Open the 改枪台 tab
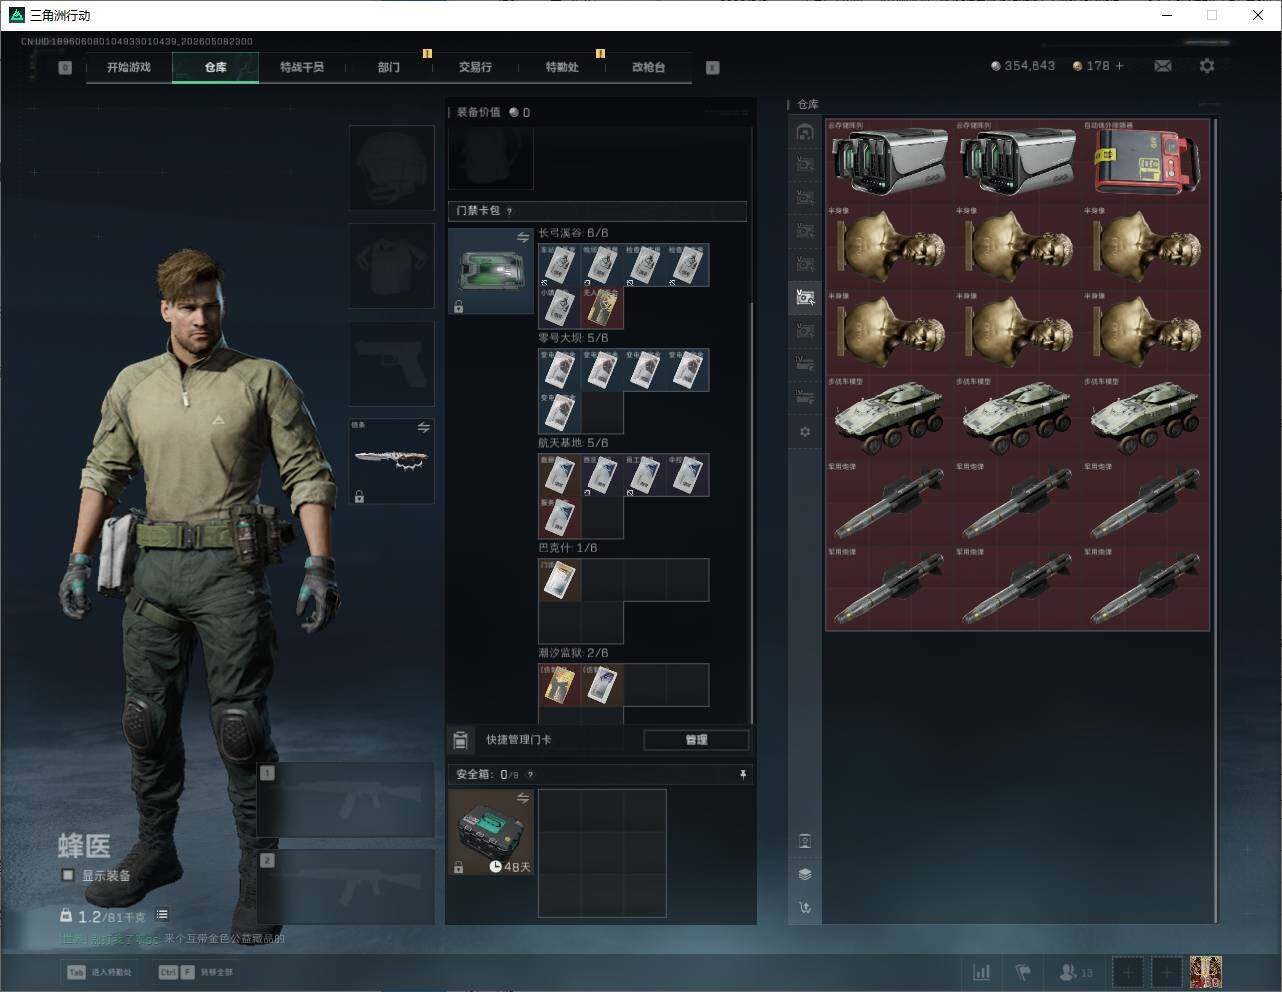 648,67
